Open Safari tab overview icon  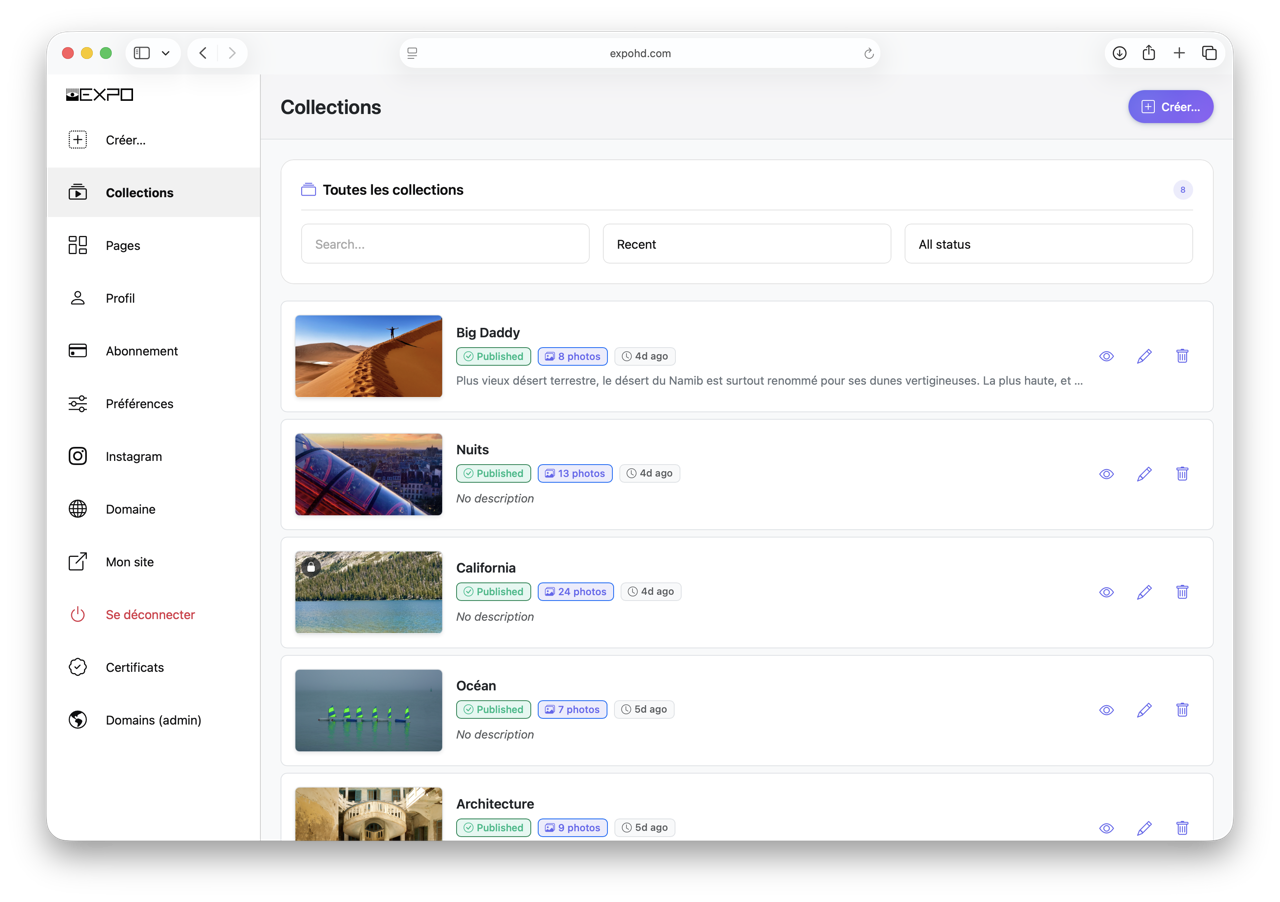click(x=1209, y=53)
